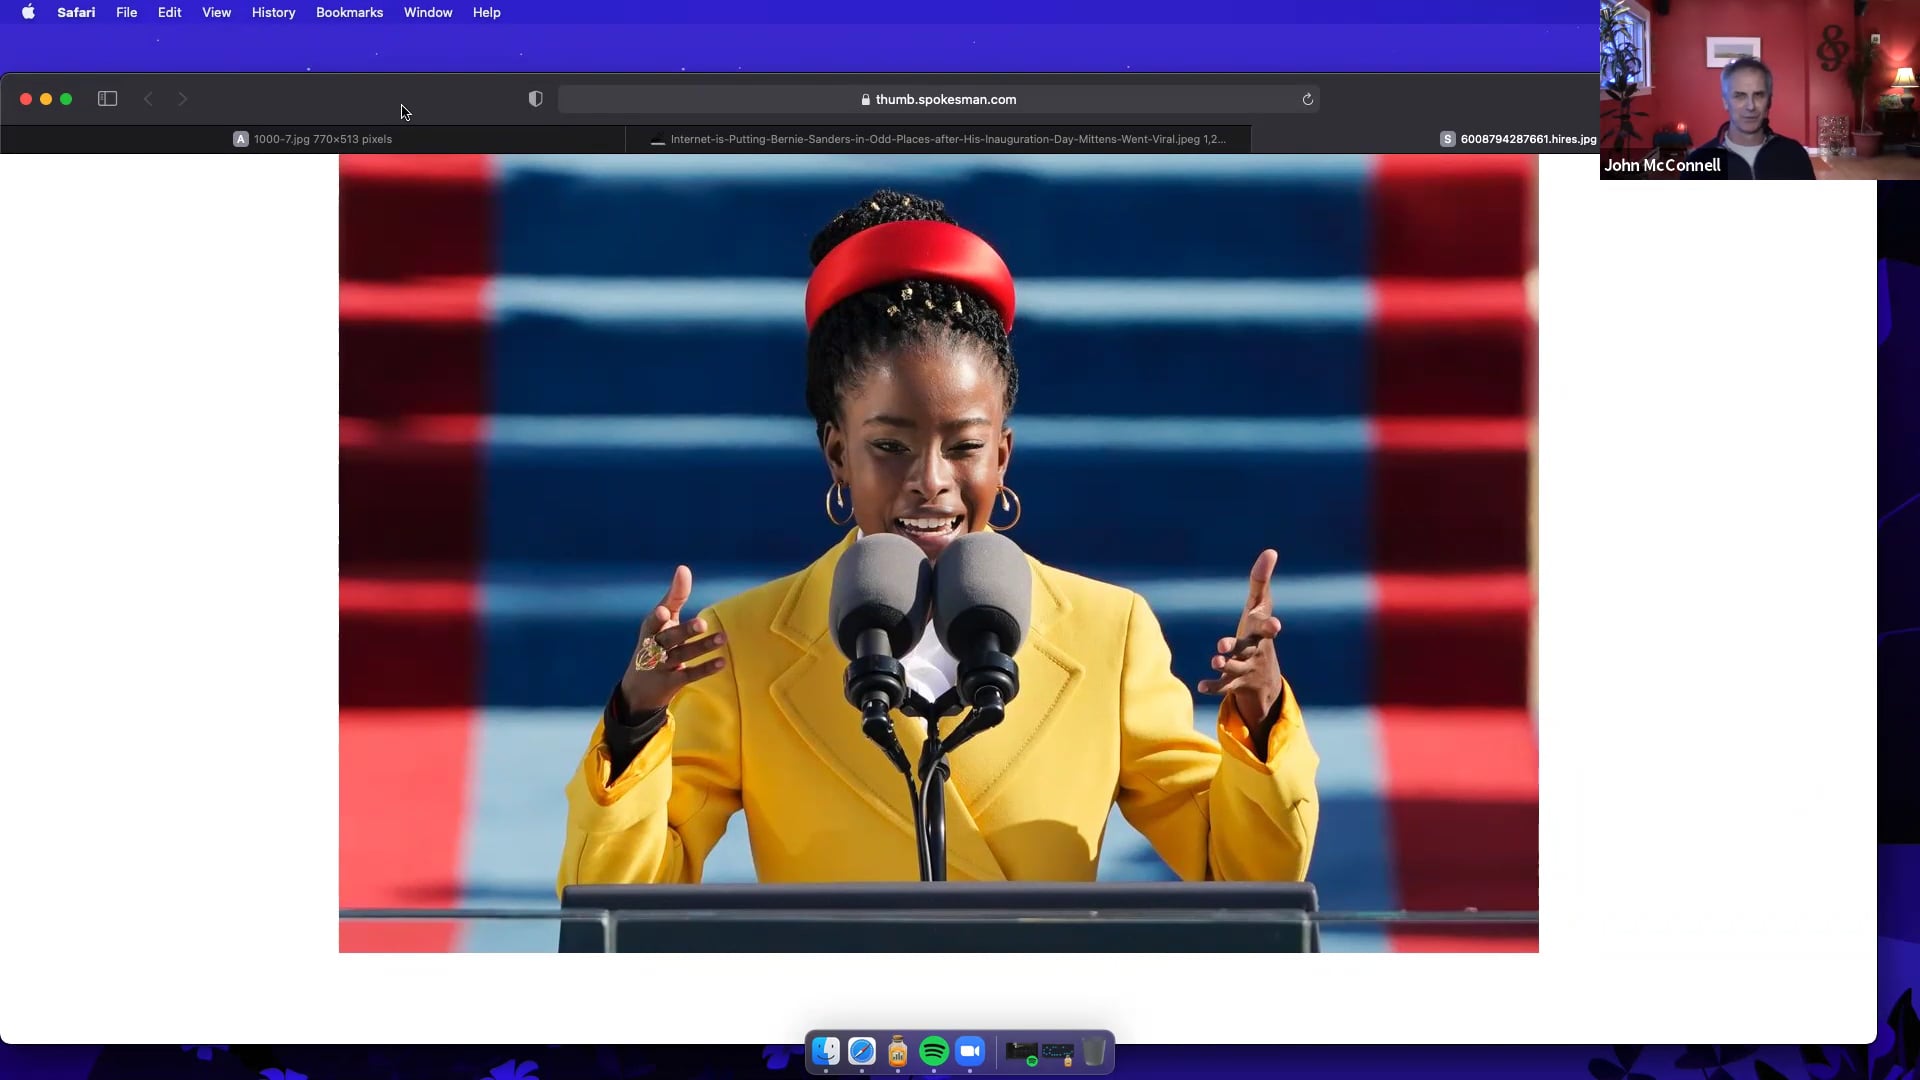Go back with the back arrow
Viewport: 1920px width, 1080px height.
point(148,99)
